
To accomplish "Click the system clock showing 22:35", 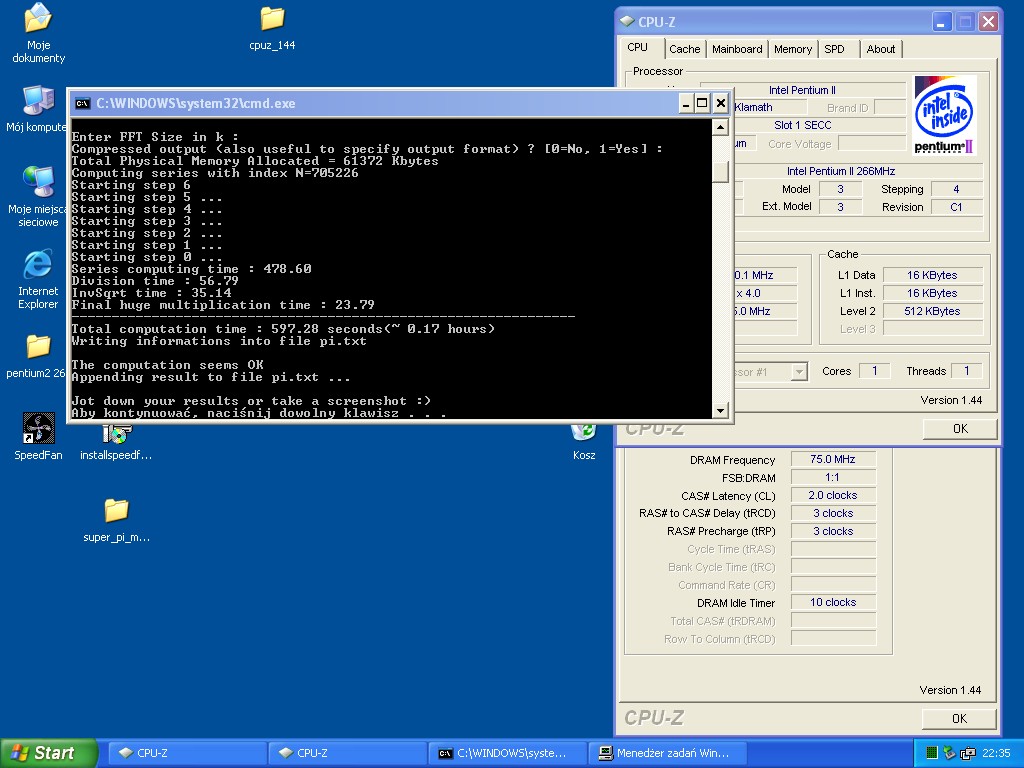I will point(996,753).
